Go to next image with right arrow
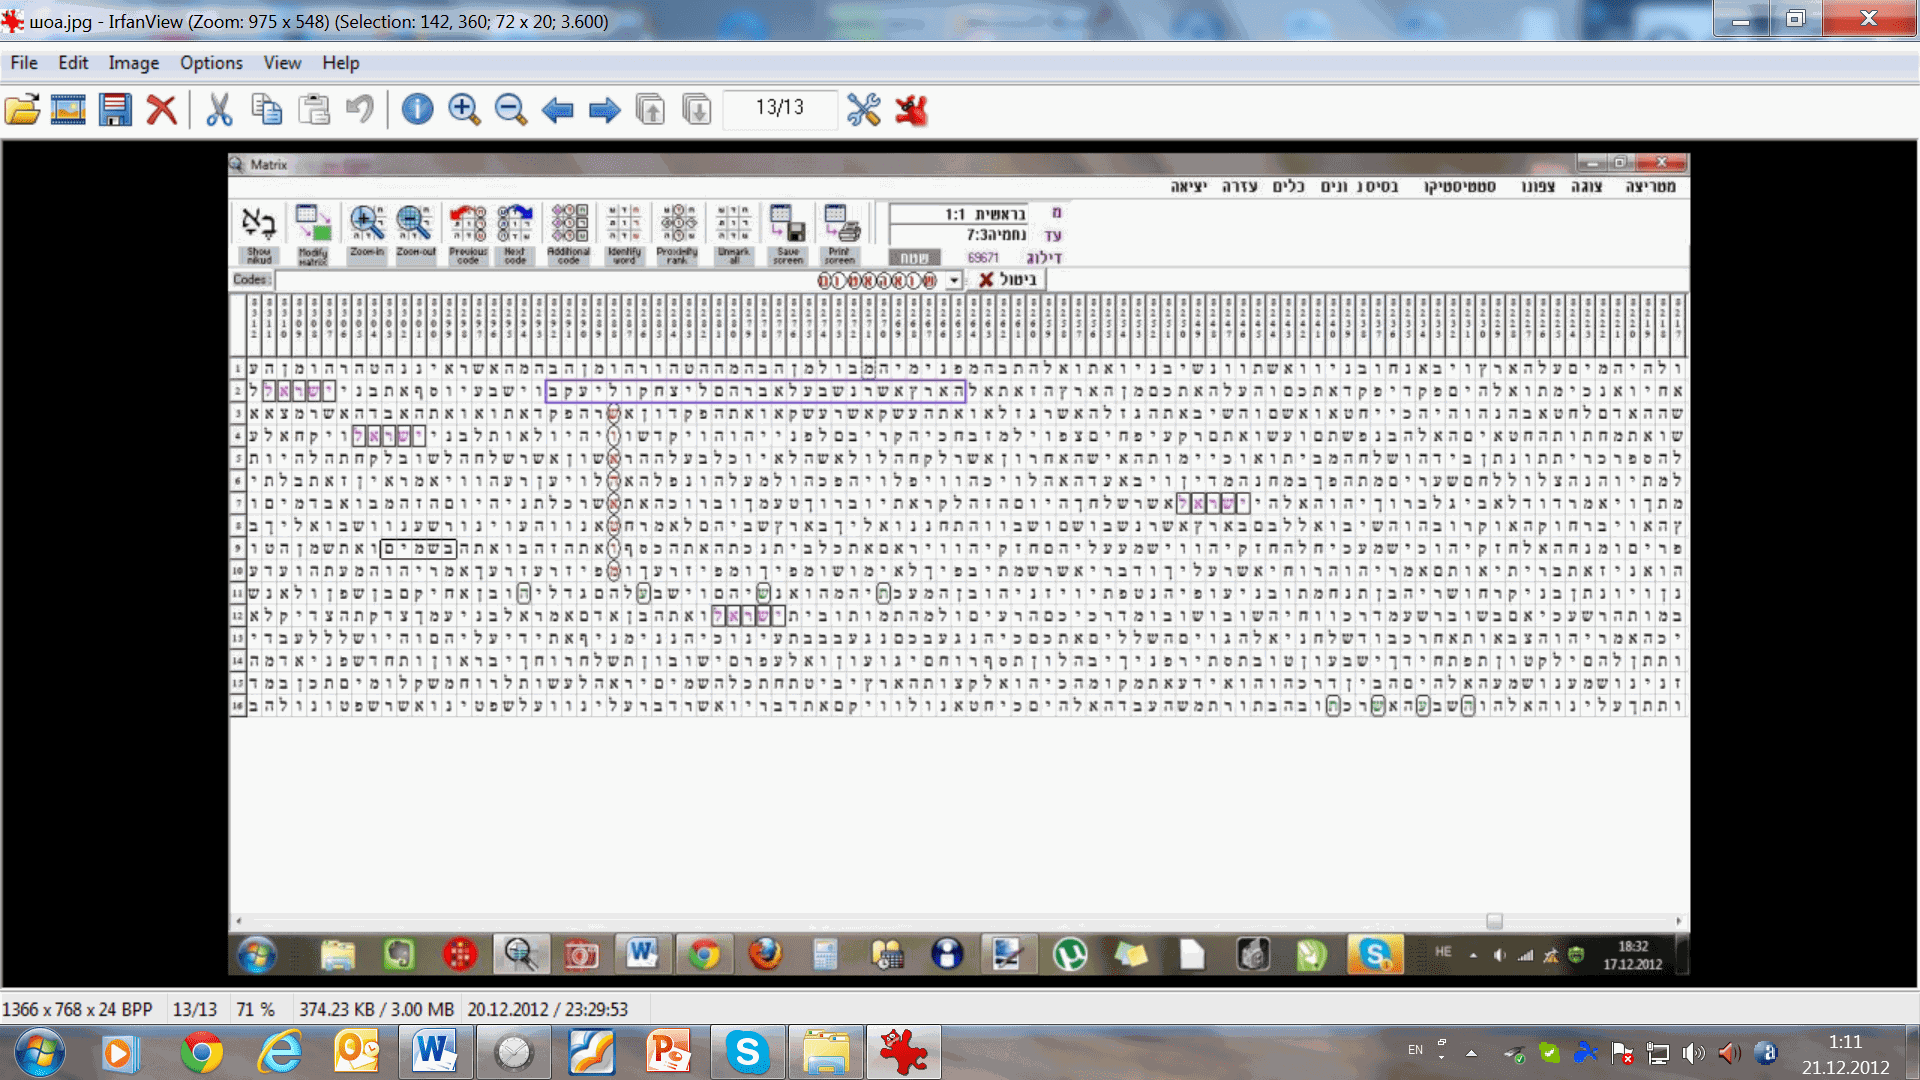This screenshot has height=1080, width=1920. tap(604, 109)
